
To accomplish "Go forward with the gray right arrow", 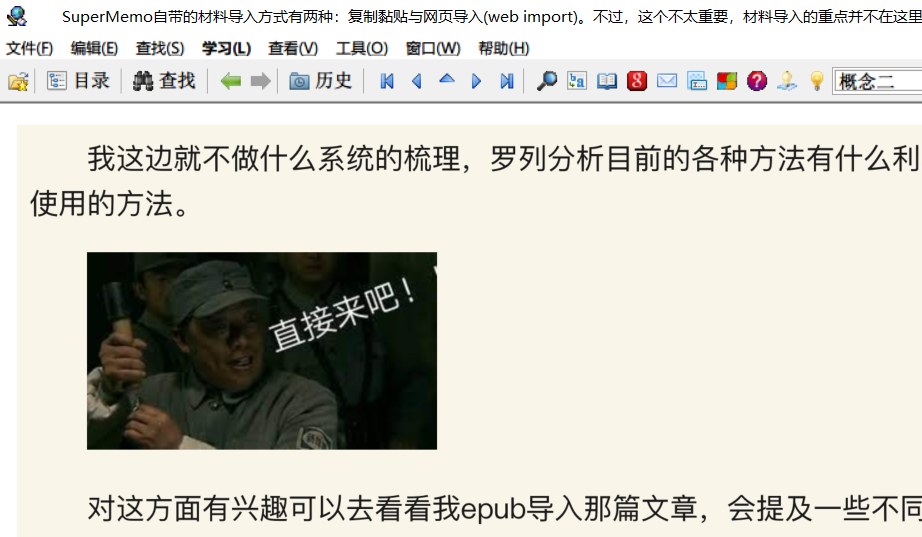I will (260, 81).
